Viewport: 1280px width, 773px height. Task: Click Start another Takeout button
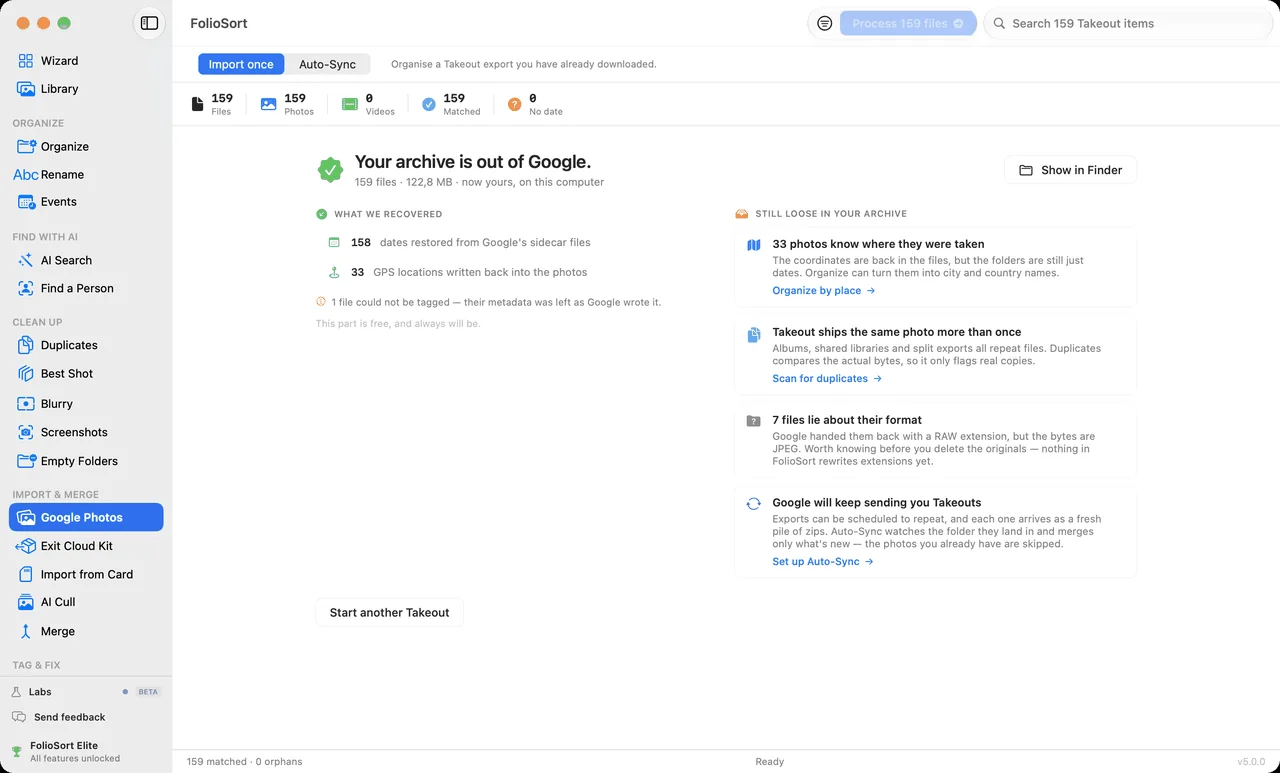390,612
